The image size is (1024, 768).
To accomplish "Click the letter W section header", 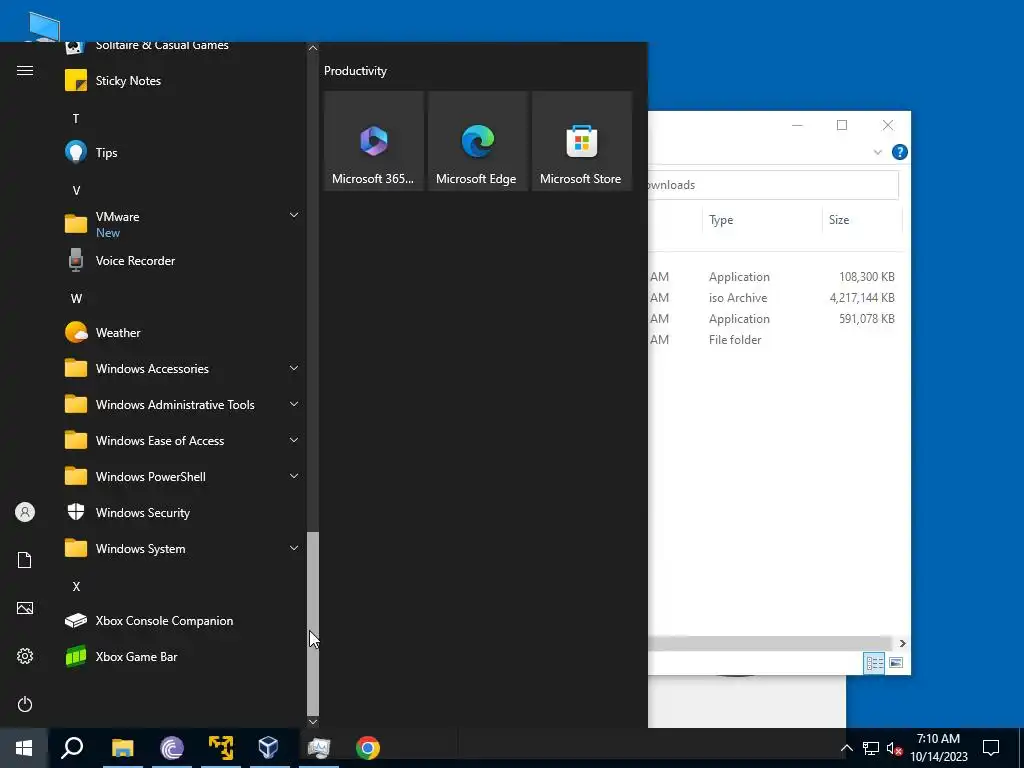I will click(76, 298).
